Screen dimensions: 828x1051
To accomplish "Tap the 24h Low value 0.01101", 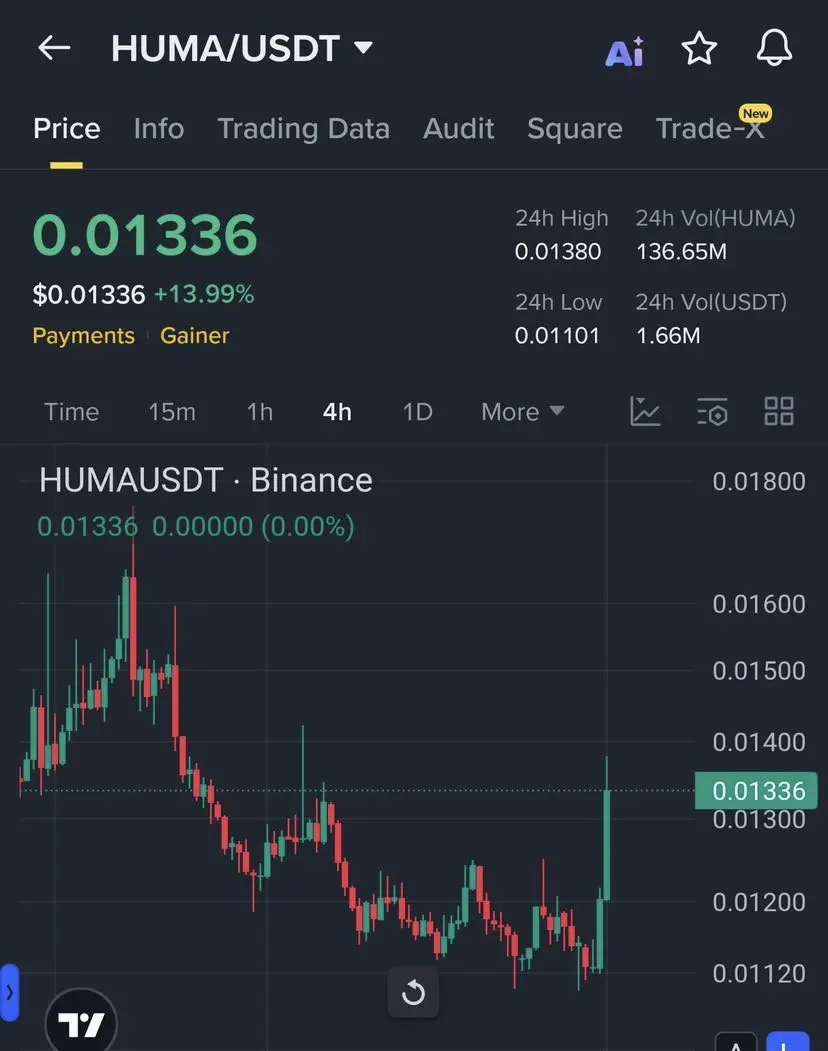I will [557, 335].
